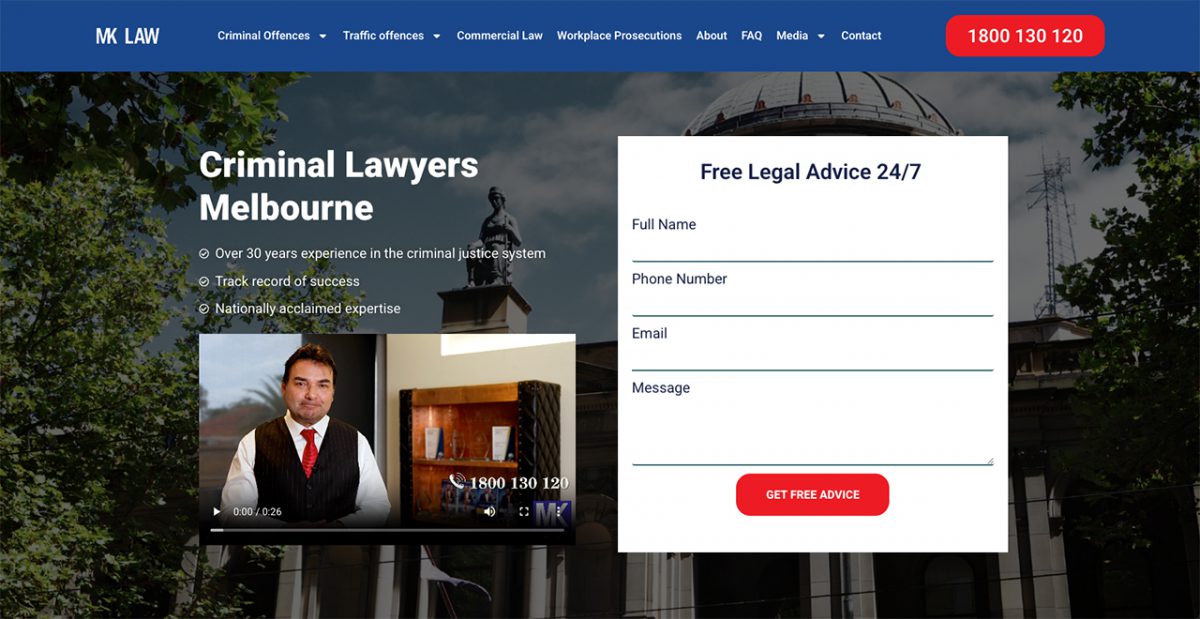Screen dimensions: 1200x619
Task: Open video more options menu
Action: [x=558, y=511]
